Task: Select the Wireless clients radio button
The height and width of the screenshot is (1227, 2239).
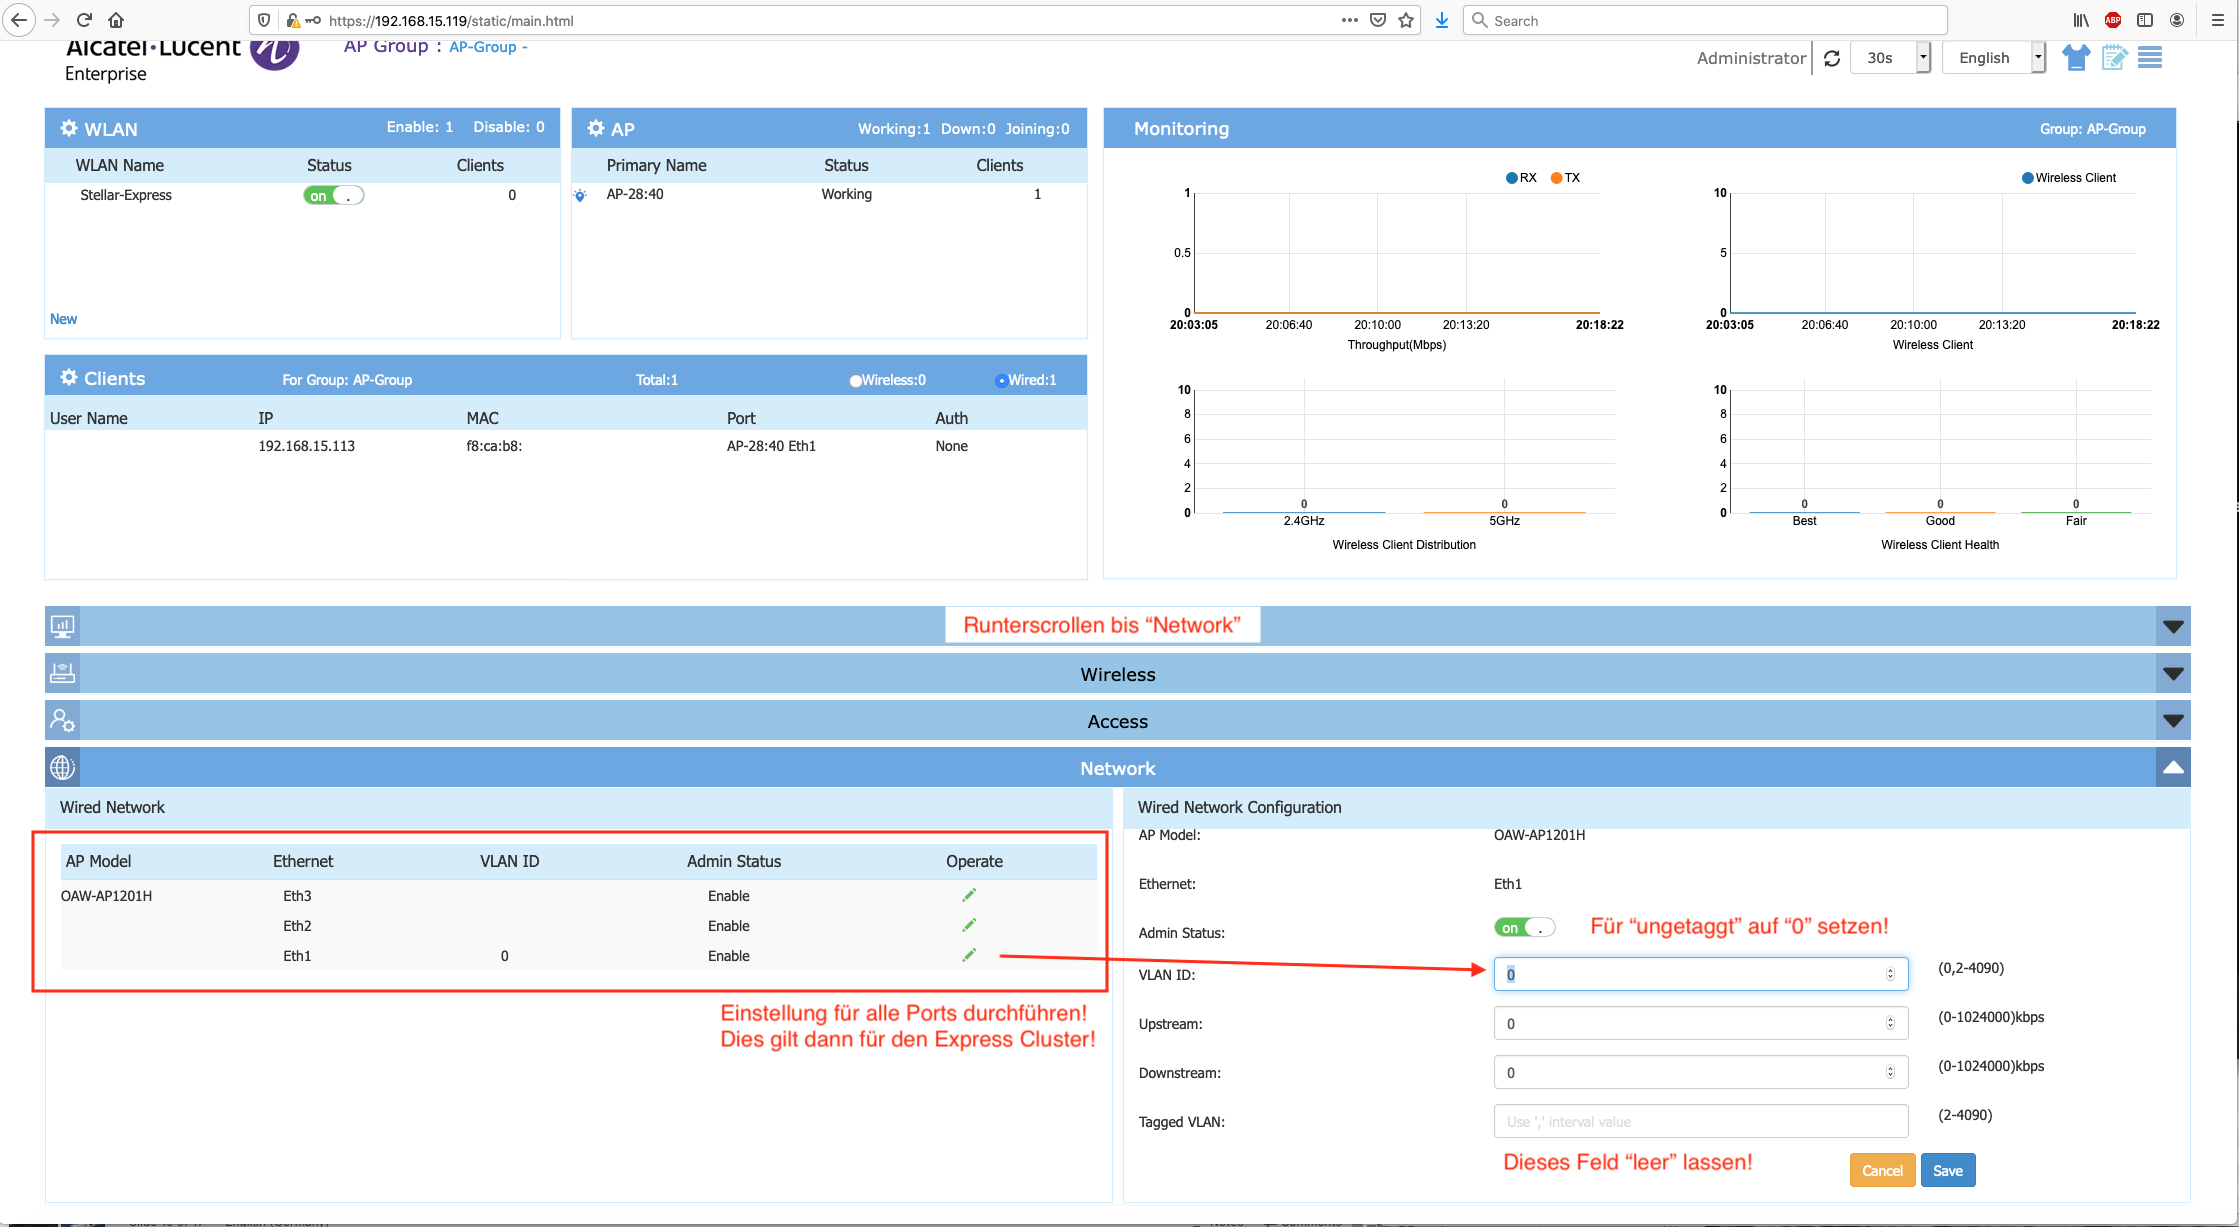Action: 856,380
